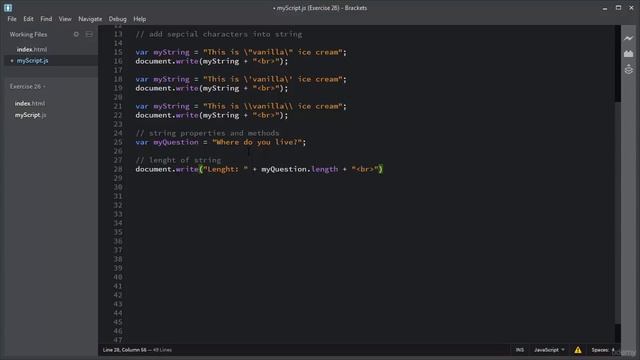This screenshot has width=640, height=360.
Task: Open the File menu
Action: 12,19
